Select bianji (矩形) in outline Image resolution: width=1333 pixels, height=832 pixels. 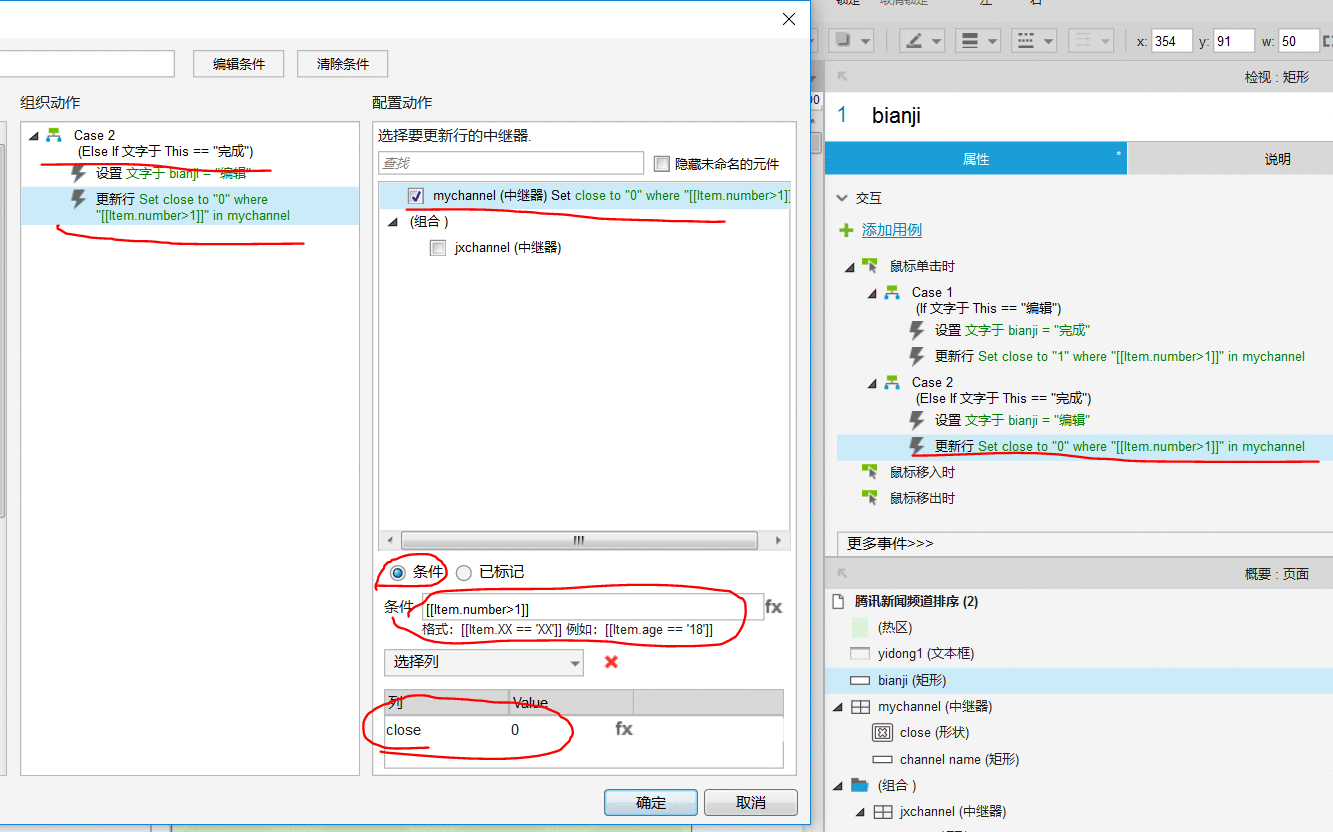(912, 680)
